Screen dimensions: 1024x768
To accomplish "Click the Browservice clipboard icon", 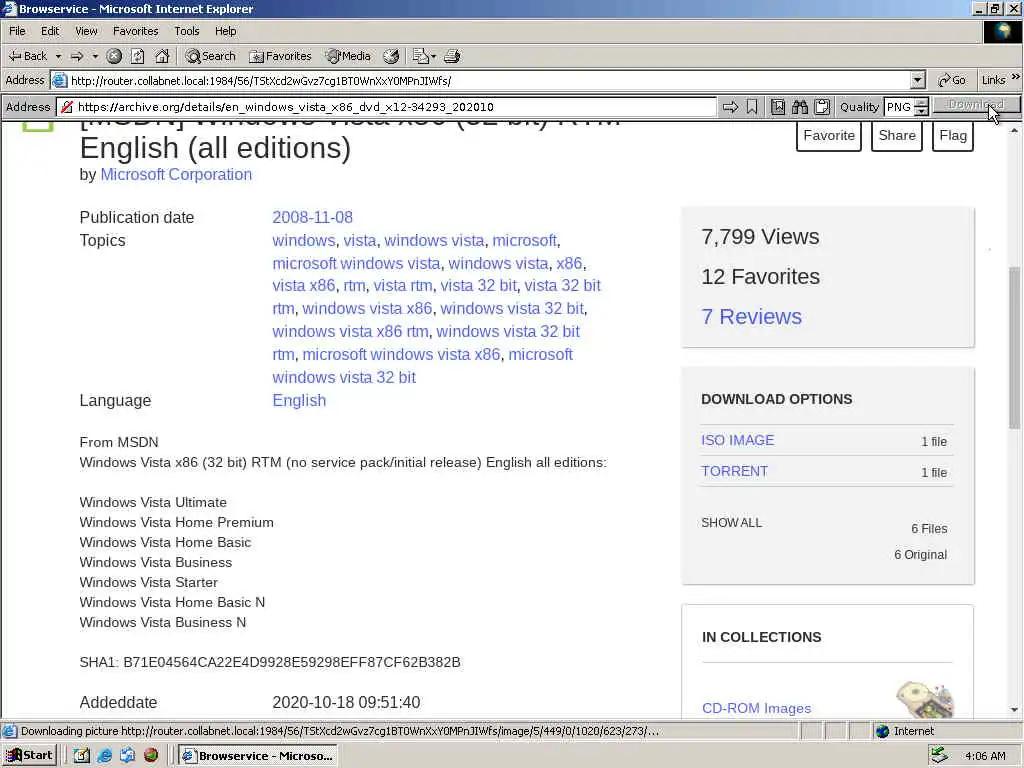I will 822,106.
